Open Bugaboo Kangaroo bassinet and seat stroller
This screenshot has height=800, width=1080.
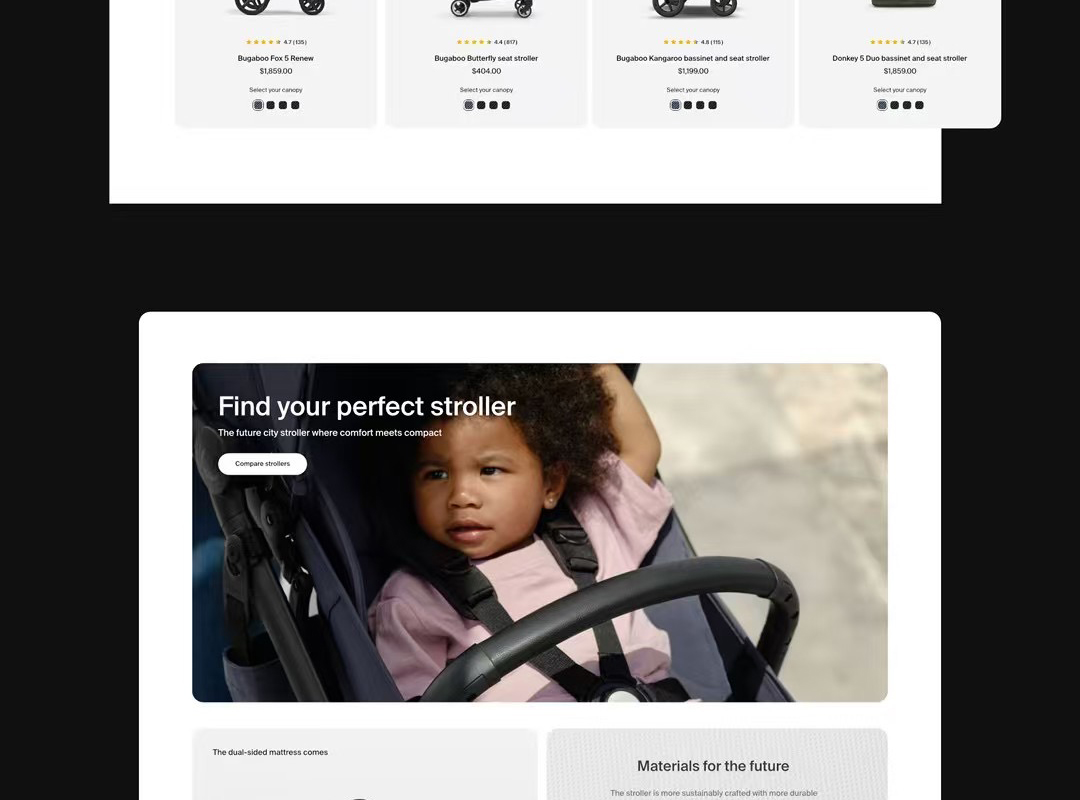(x=693, y=59)
